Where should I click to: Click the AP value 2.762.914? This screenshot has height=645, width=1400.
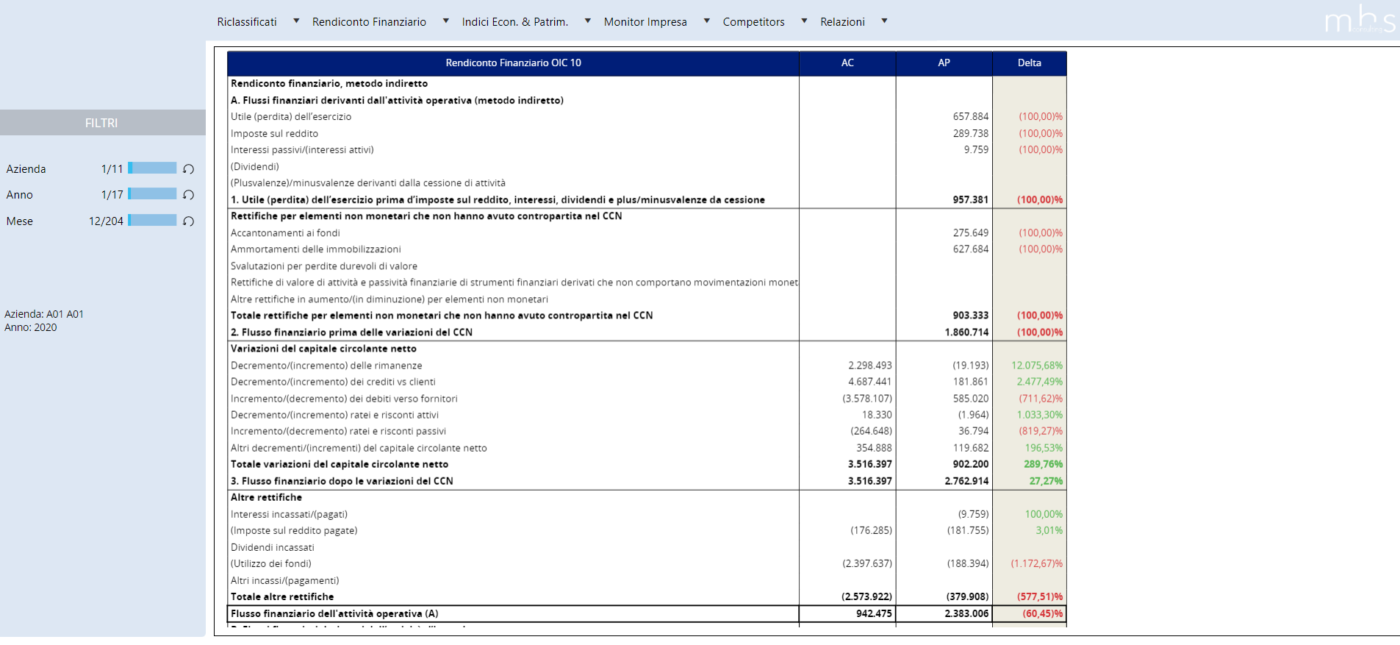point(966,481)
